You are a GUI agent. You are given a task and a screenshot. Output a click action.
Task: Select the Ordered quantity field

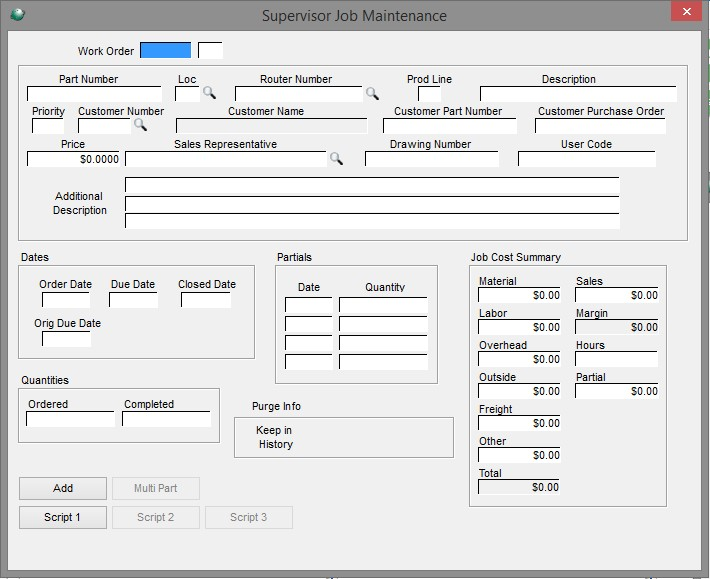[x=71, y=419]
